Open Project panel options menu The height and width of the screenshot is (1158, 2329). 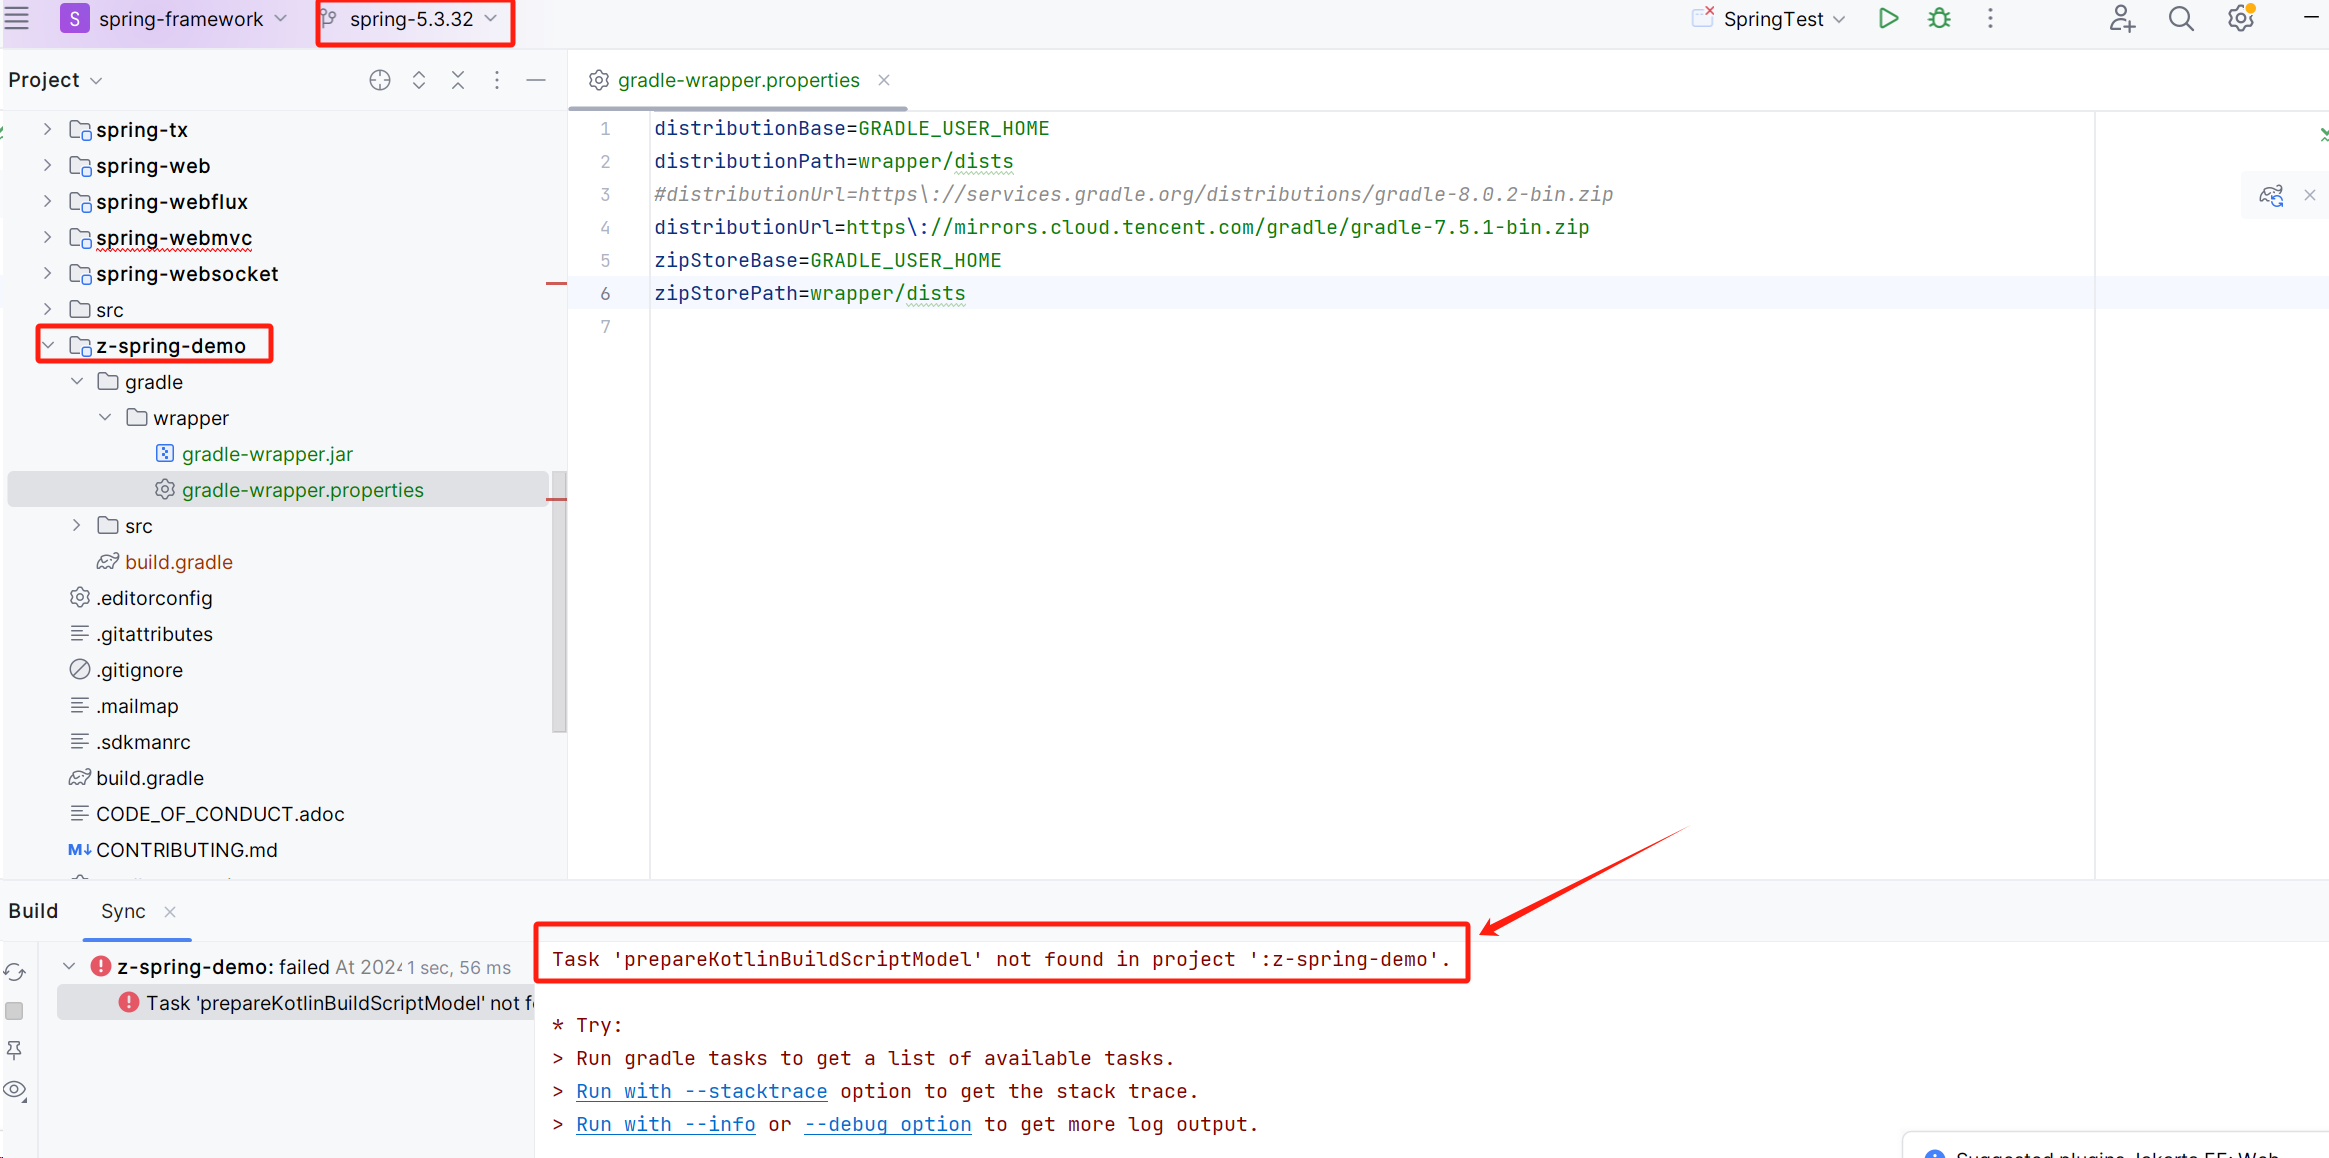coord(497,80)
